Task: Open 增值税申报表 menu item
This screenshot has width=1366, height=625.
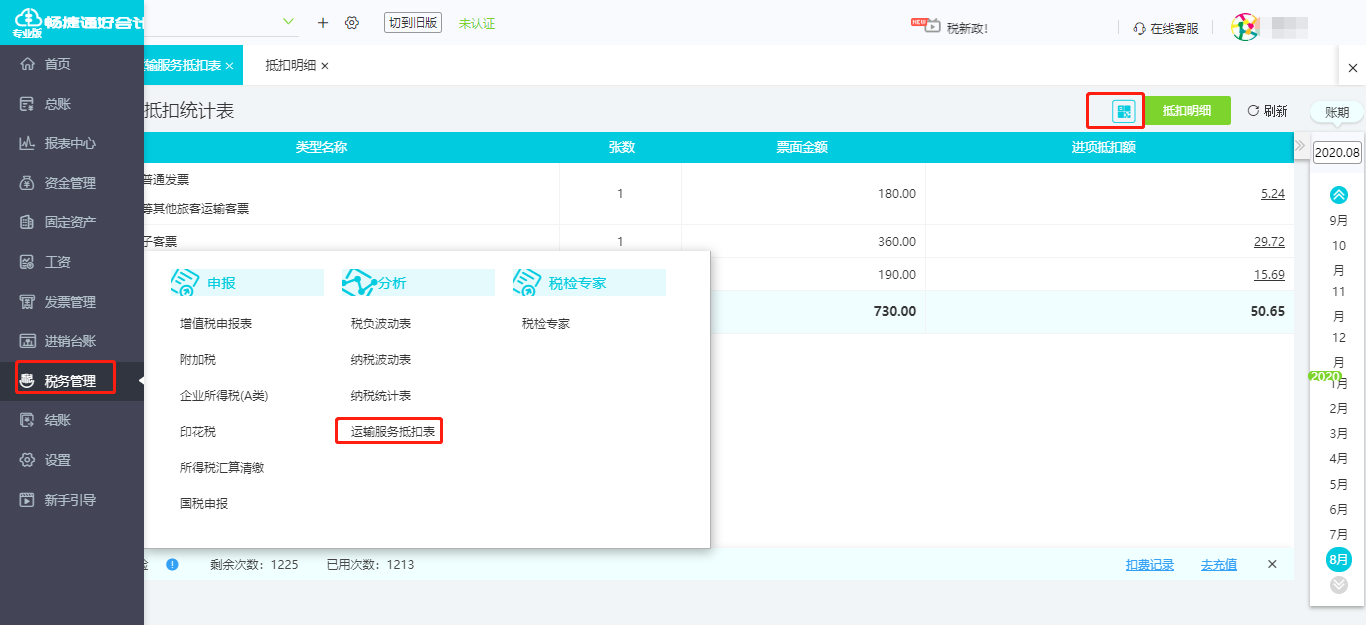Action: point(216,324)
